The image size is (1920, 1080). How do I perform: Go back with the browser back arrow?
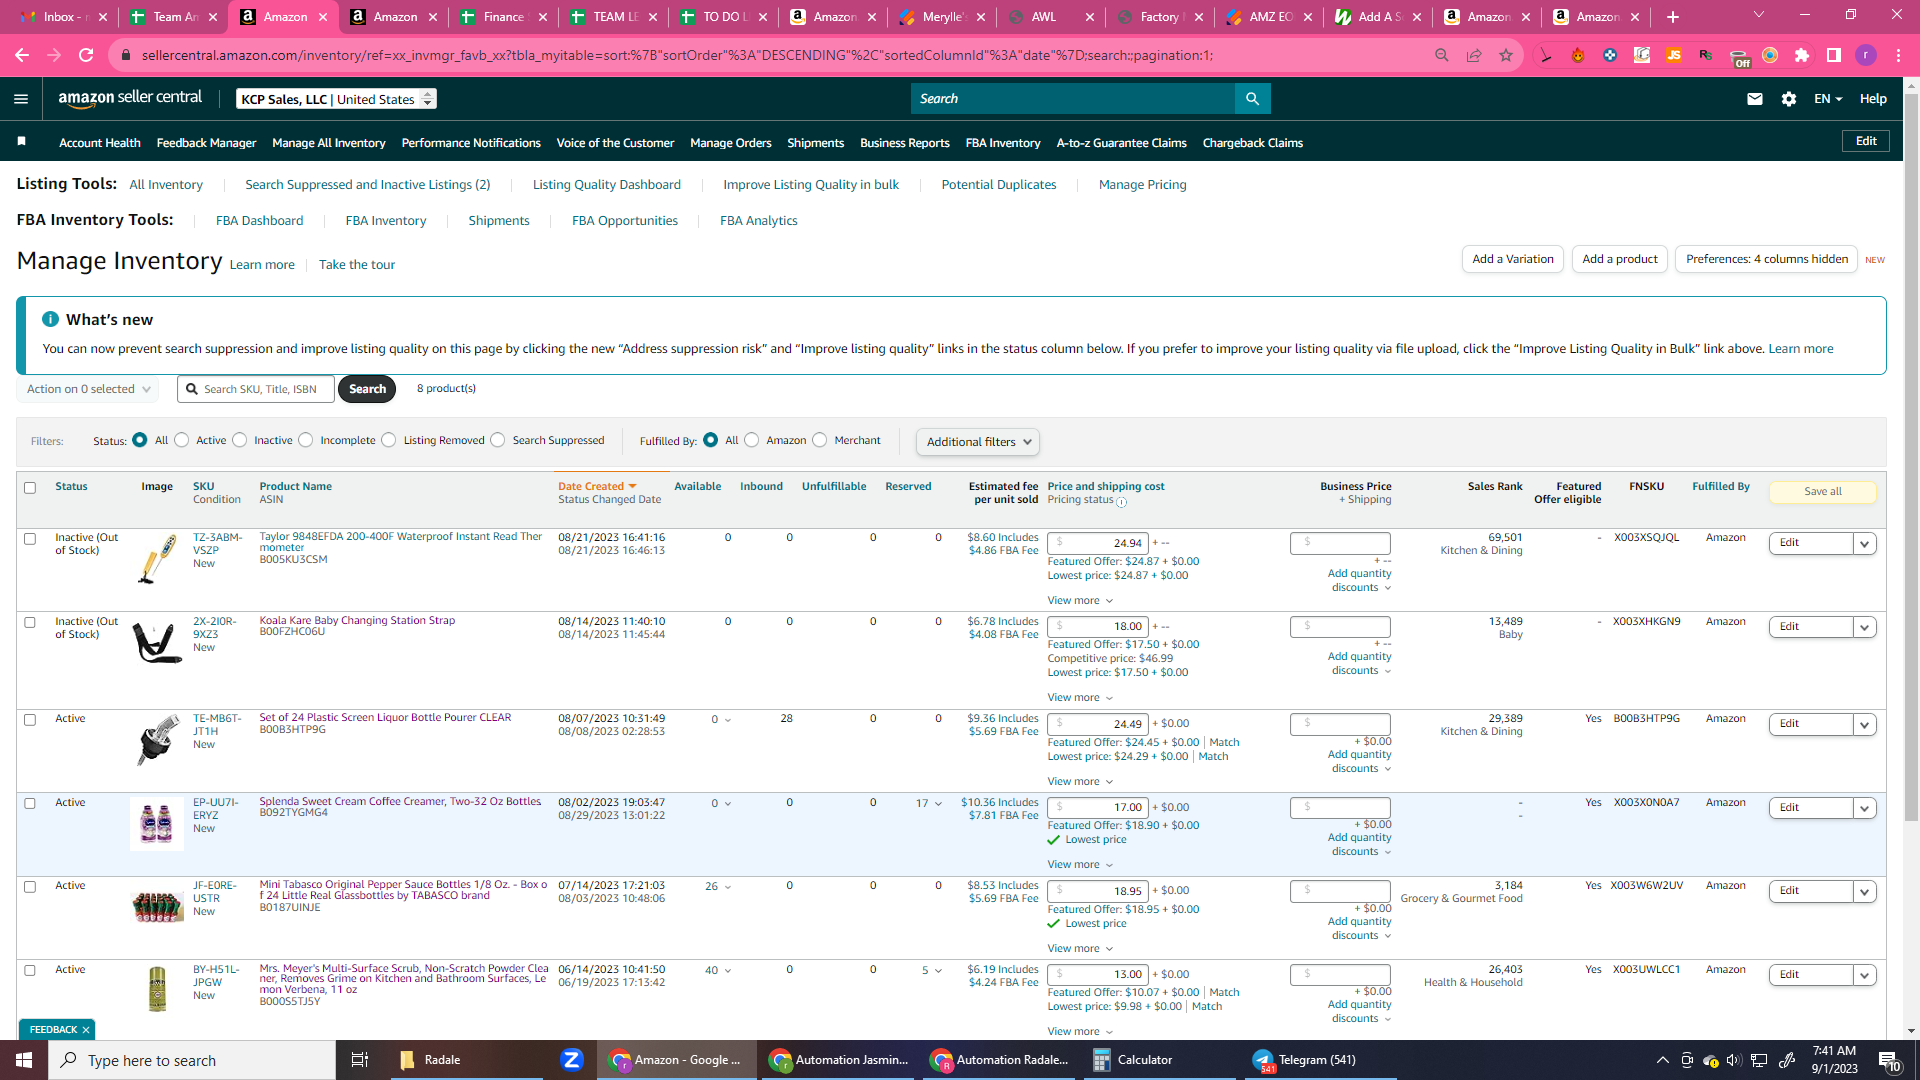(22, 55)
